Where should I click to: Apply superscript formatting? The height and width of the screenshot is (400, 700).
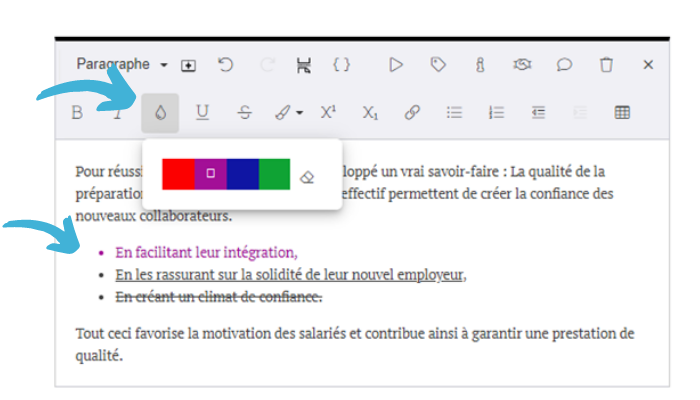[x=328, y=113]
